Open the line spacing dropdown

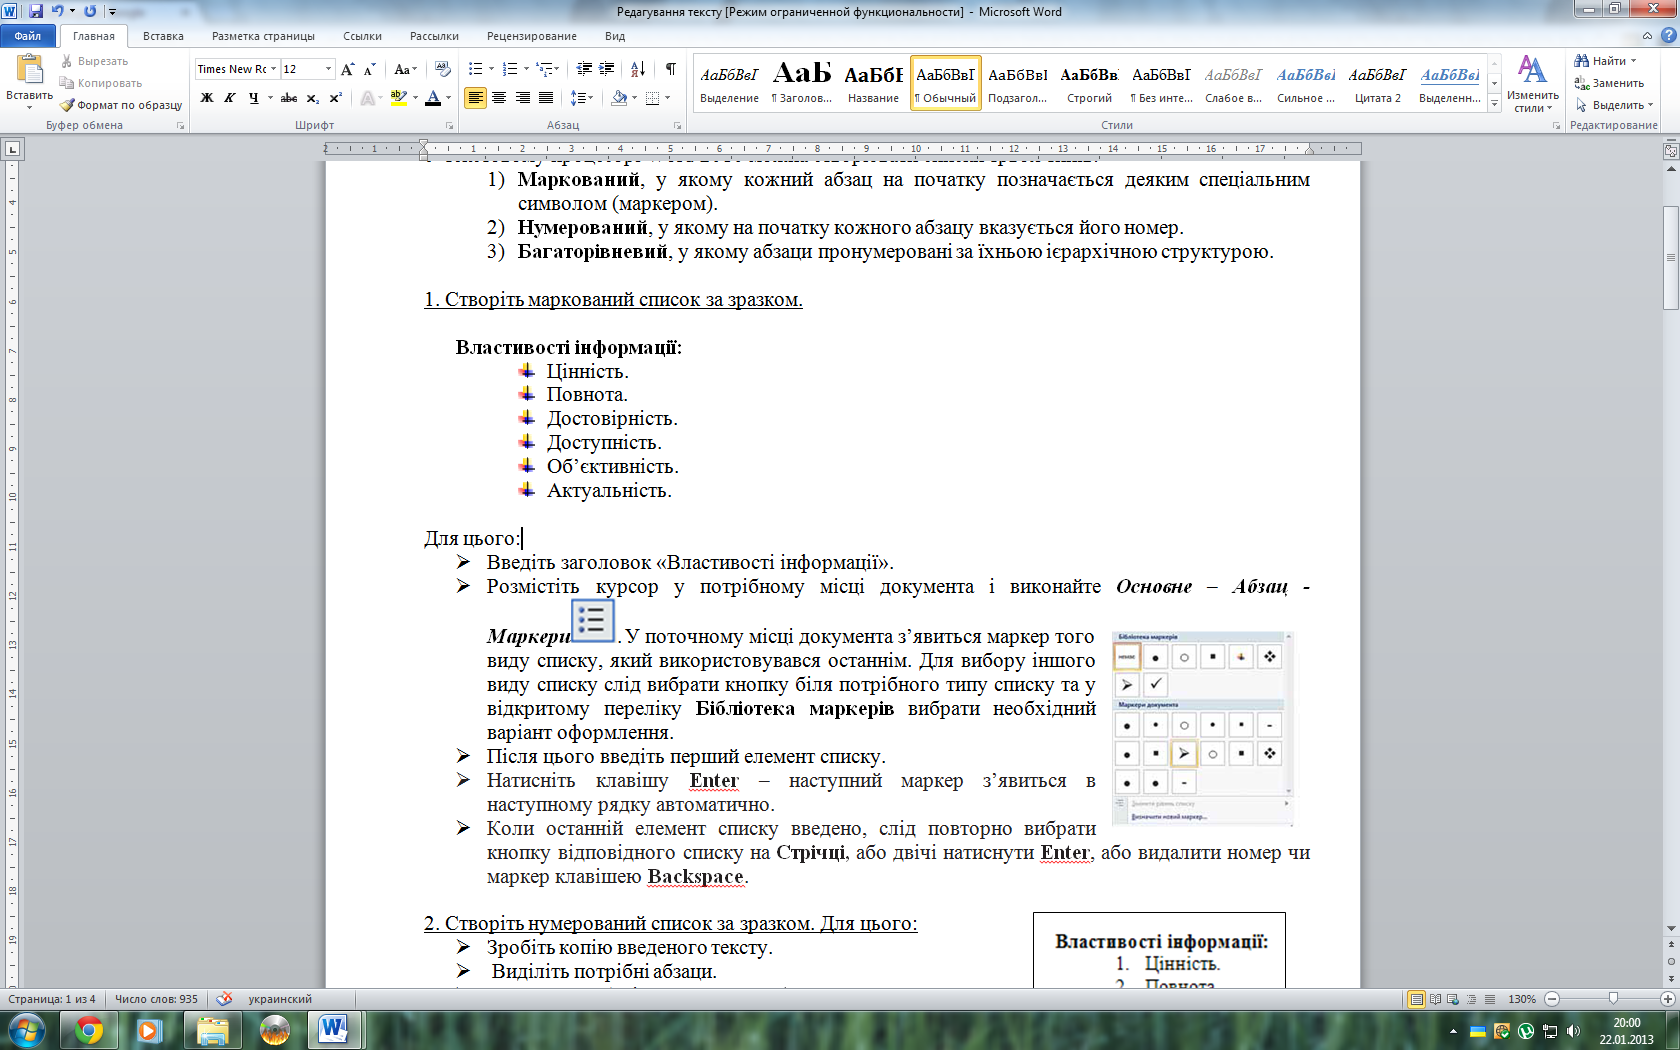(x=582, y=98)
